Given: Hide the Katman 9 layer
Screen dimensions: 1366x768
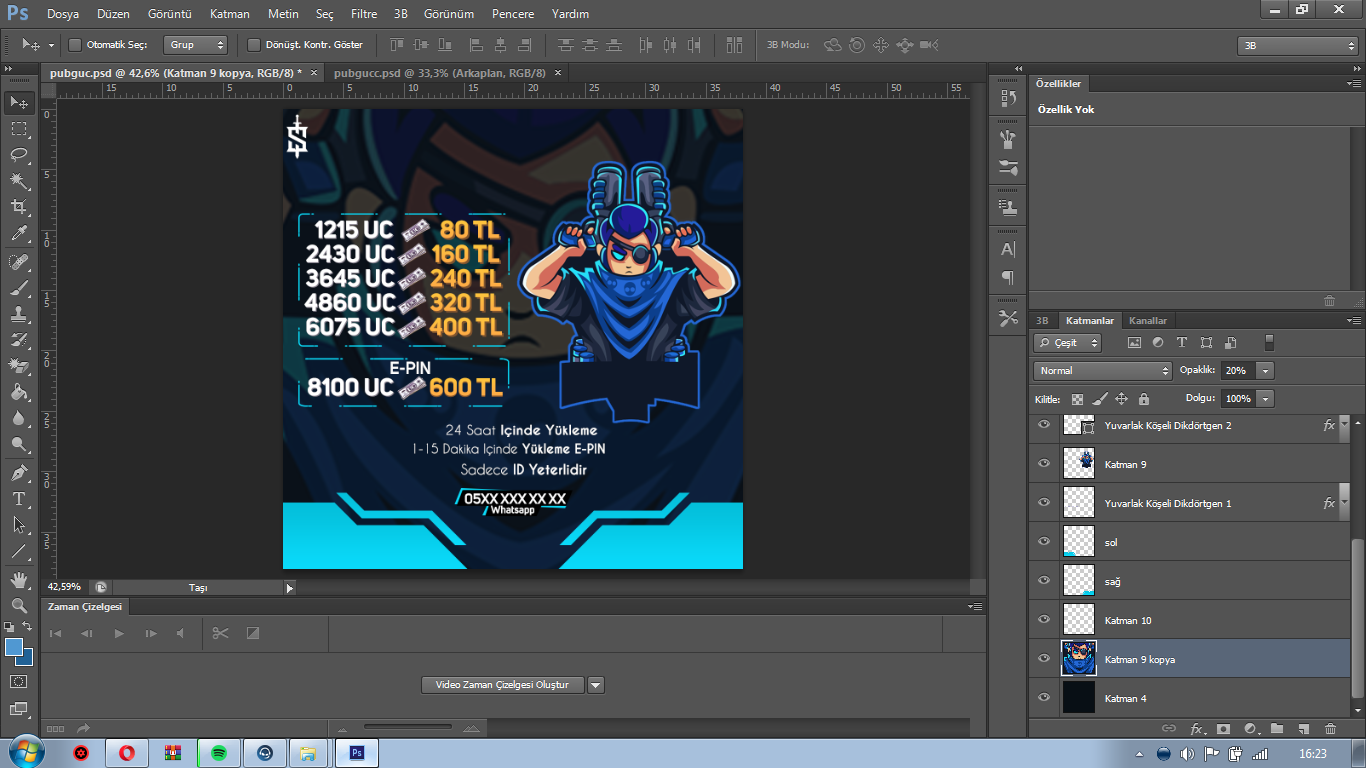Looking at the screenshot, I should pos(1044,464).
